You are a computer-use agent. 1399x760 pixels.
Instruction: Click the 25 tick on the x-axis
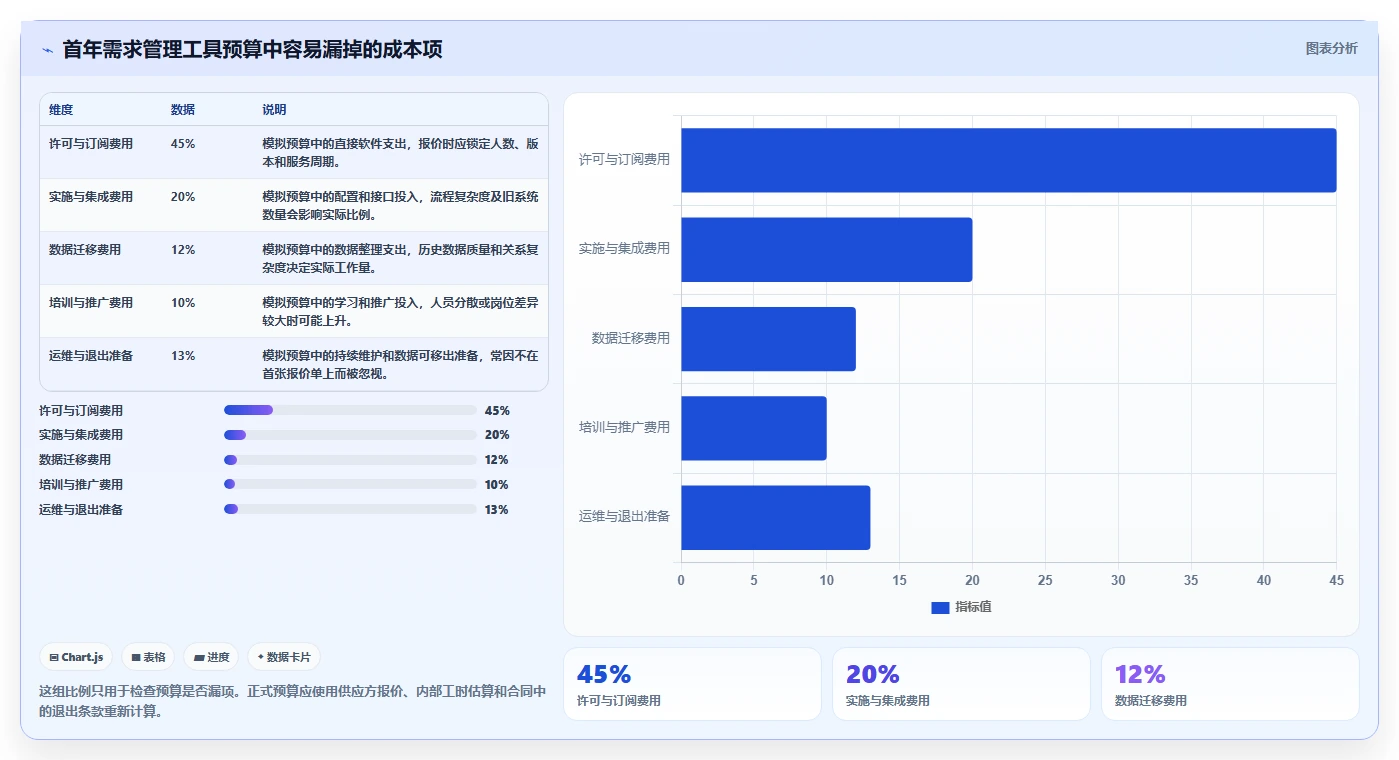coord(1045,580)
